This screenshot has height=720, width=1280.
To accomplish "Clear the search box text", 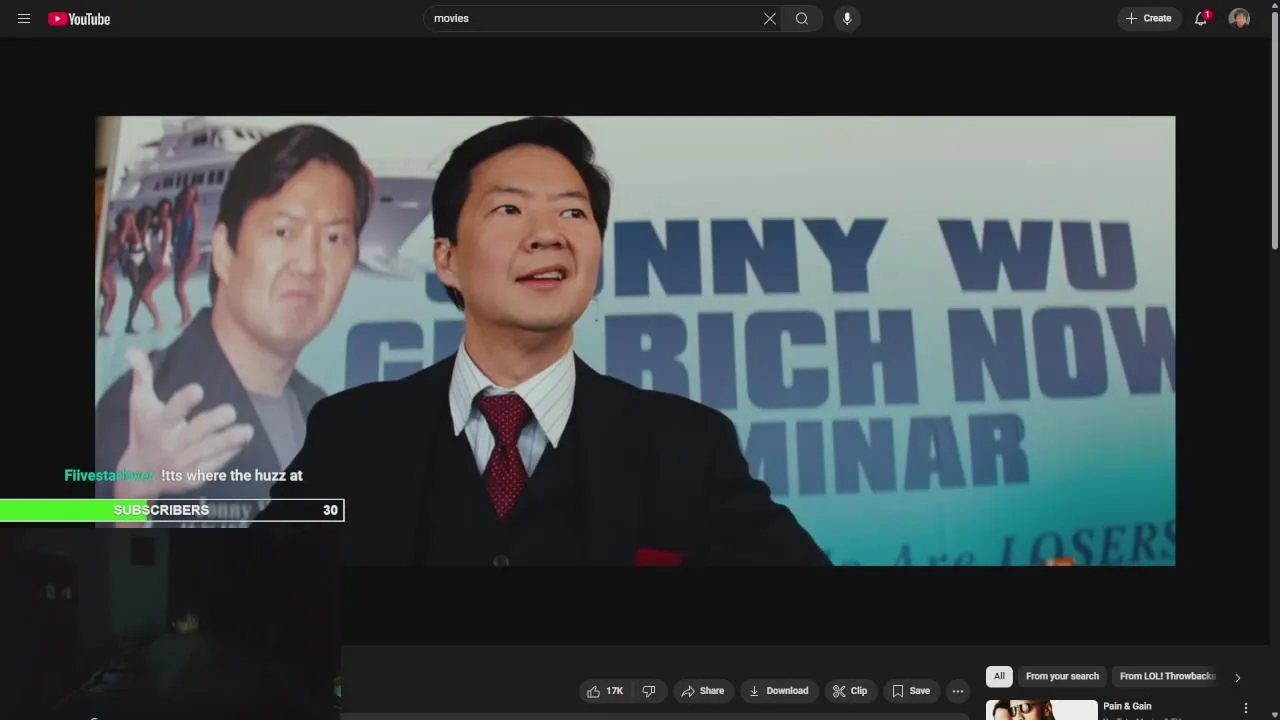I will pyautogui.click(x=770, y=18).
